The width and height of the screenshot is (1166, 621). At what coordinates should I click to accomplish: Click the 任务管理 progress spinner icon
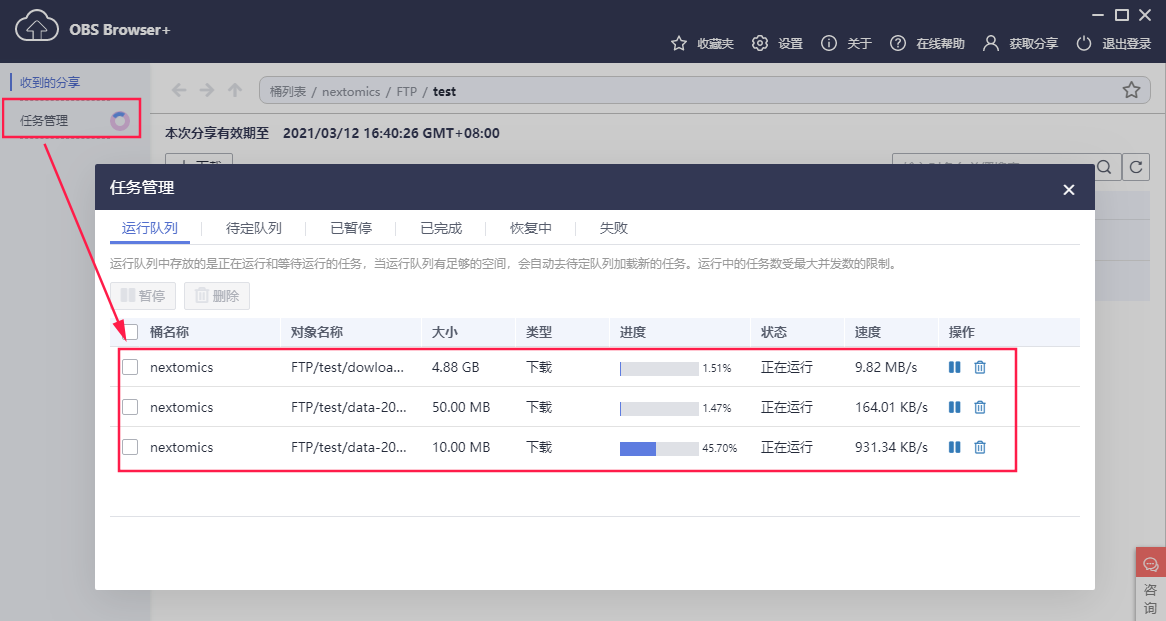point(120,120)
